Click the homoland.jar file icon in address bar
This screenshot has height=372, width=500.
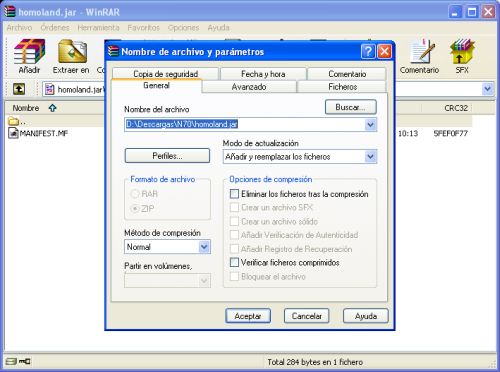50,89
